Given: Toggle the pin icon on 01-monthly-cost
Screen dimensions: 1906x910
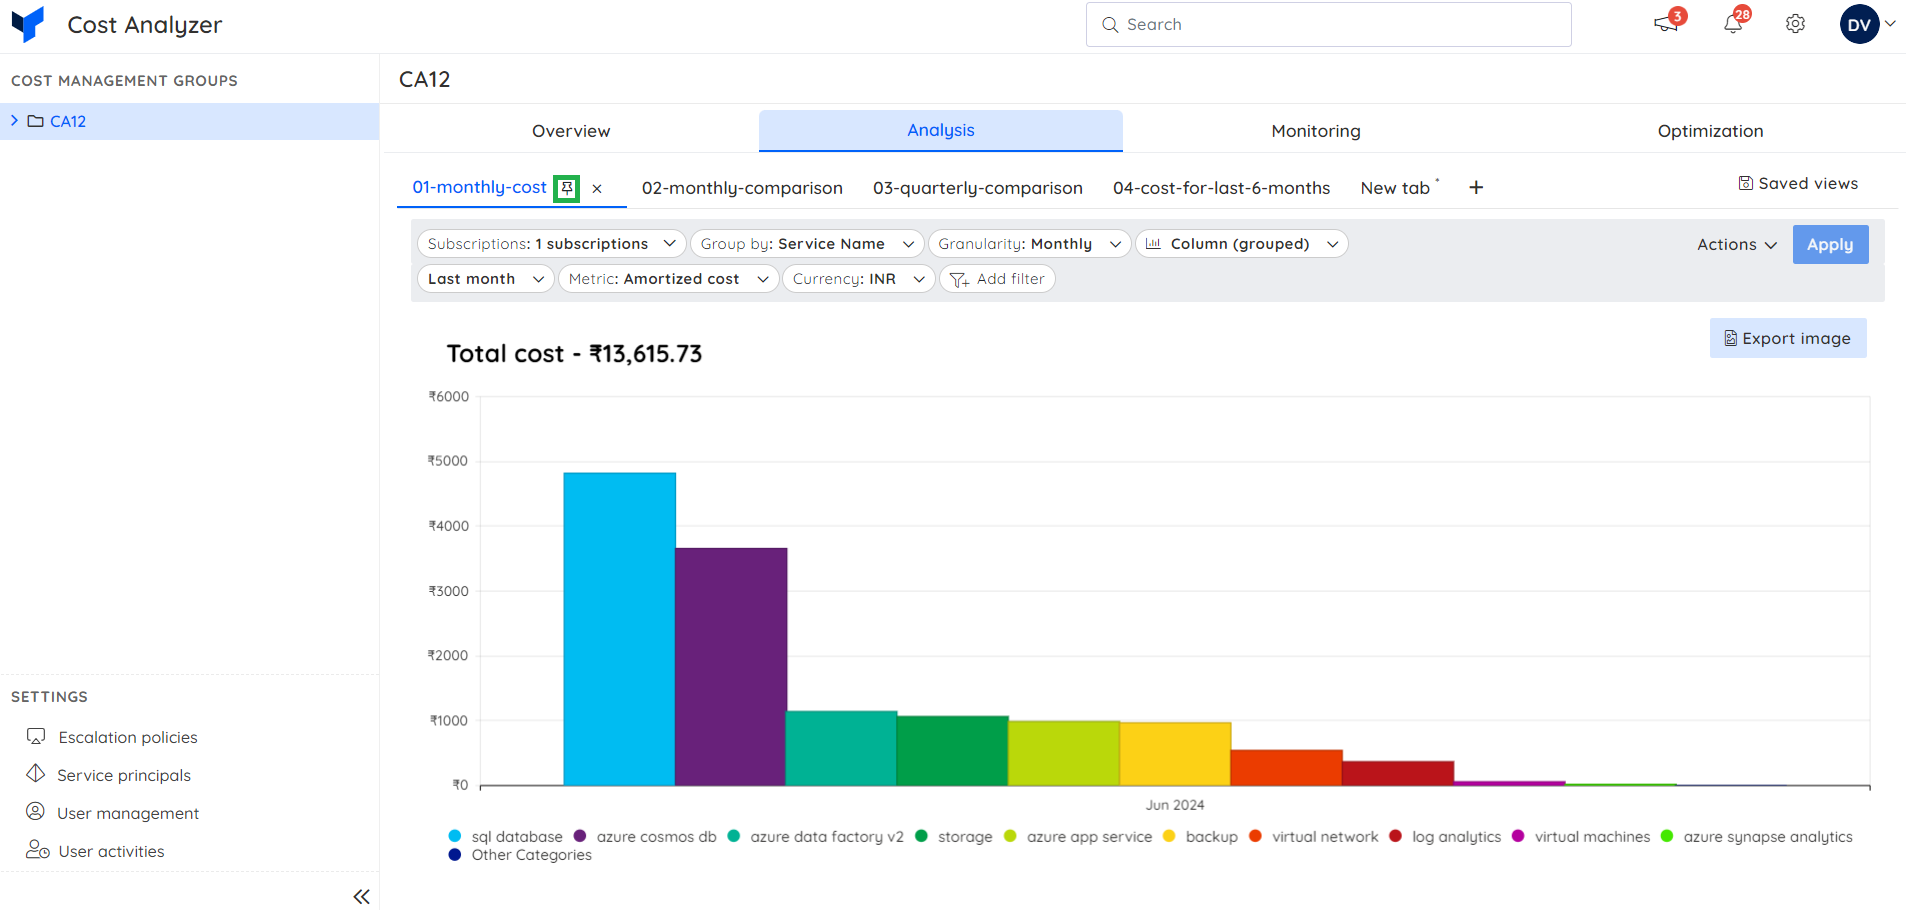Looking at the screenshot, I should [567, 188].
